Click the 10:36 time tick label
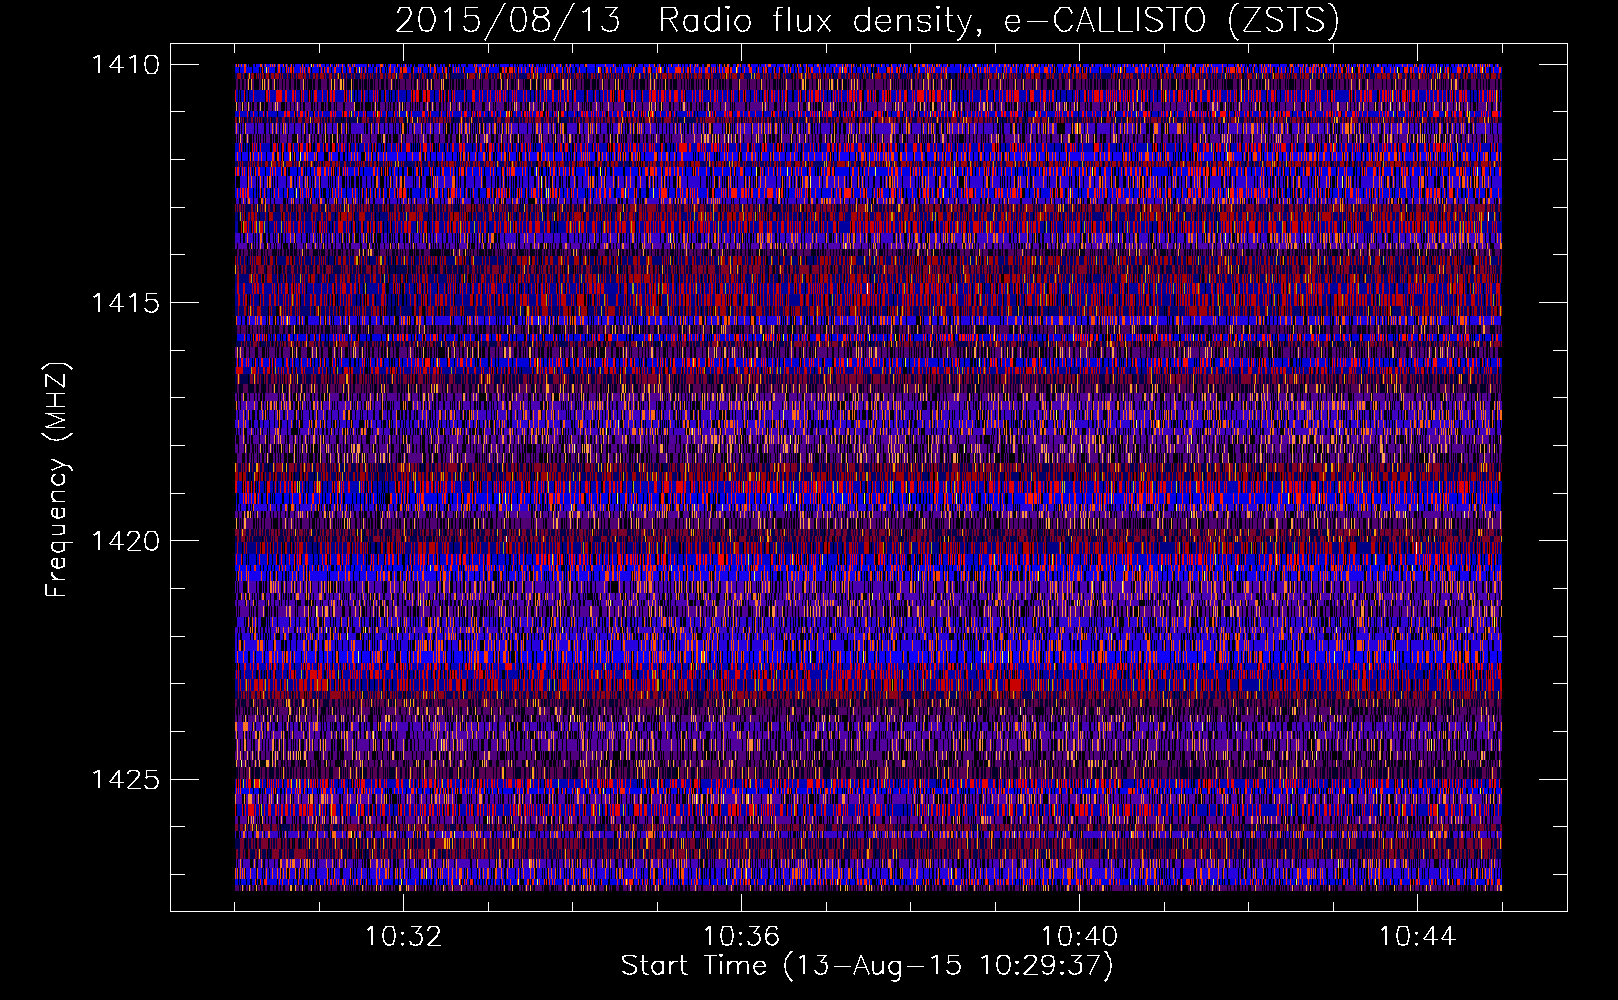This screenshot has height=1000, width=1618. [741, 937]
